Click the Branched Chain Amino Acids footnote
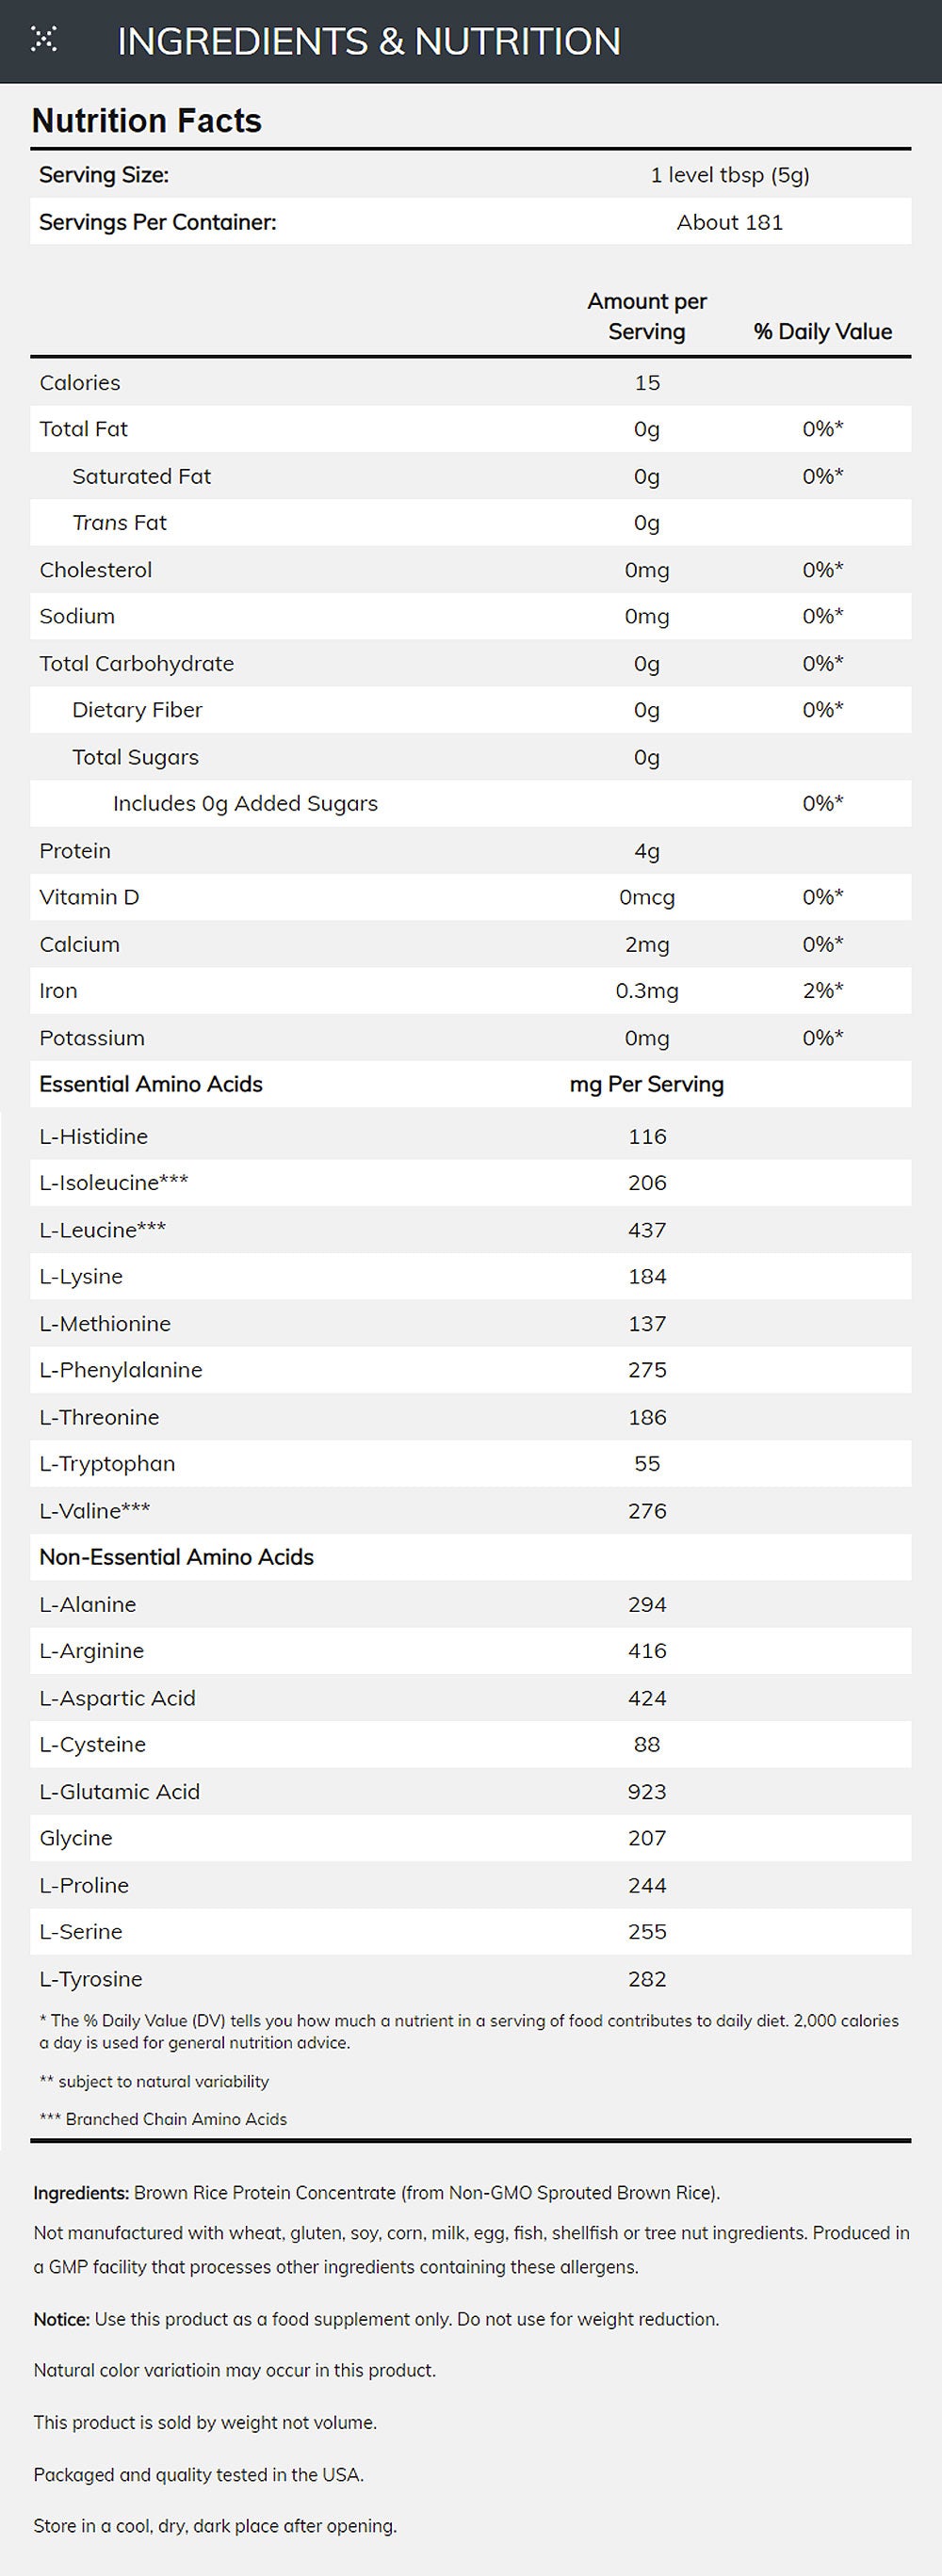 [x=163, y=2119]
